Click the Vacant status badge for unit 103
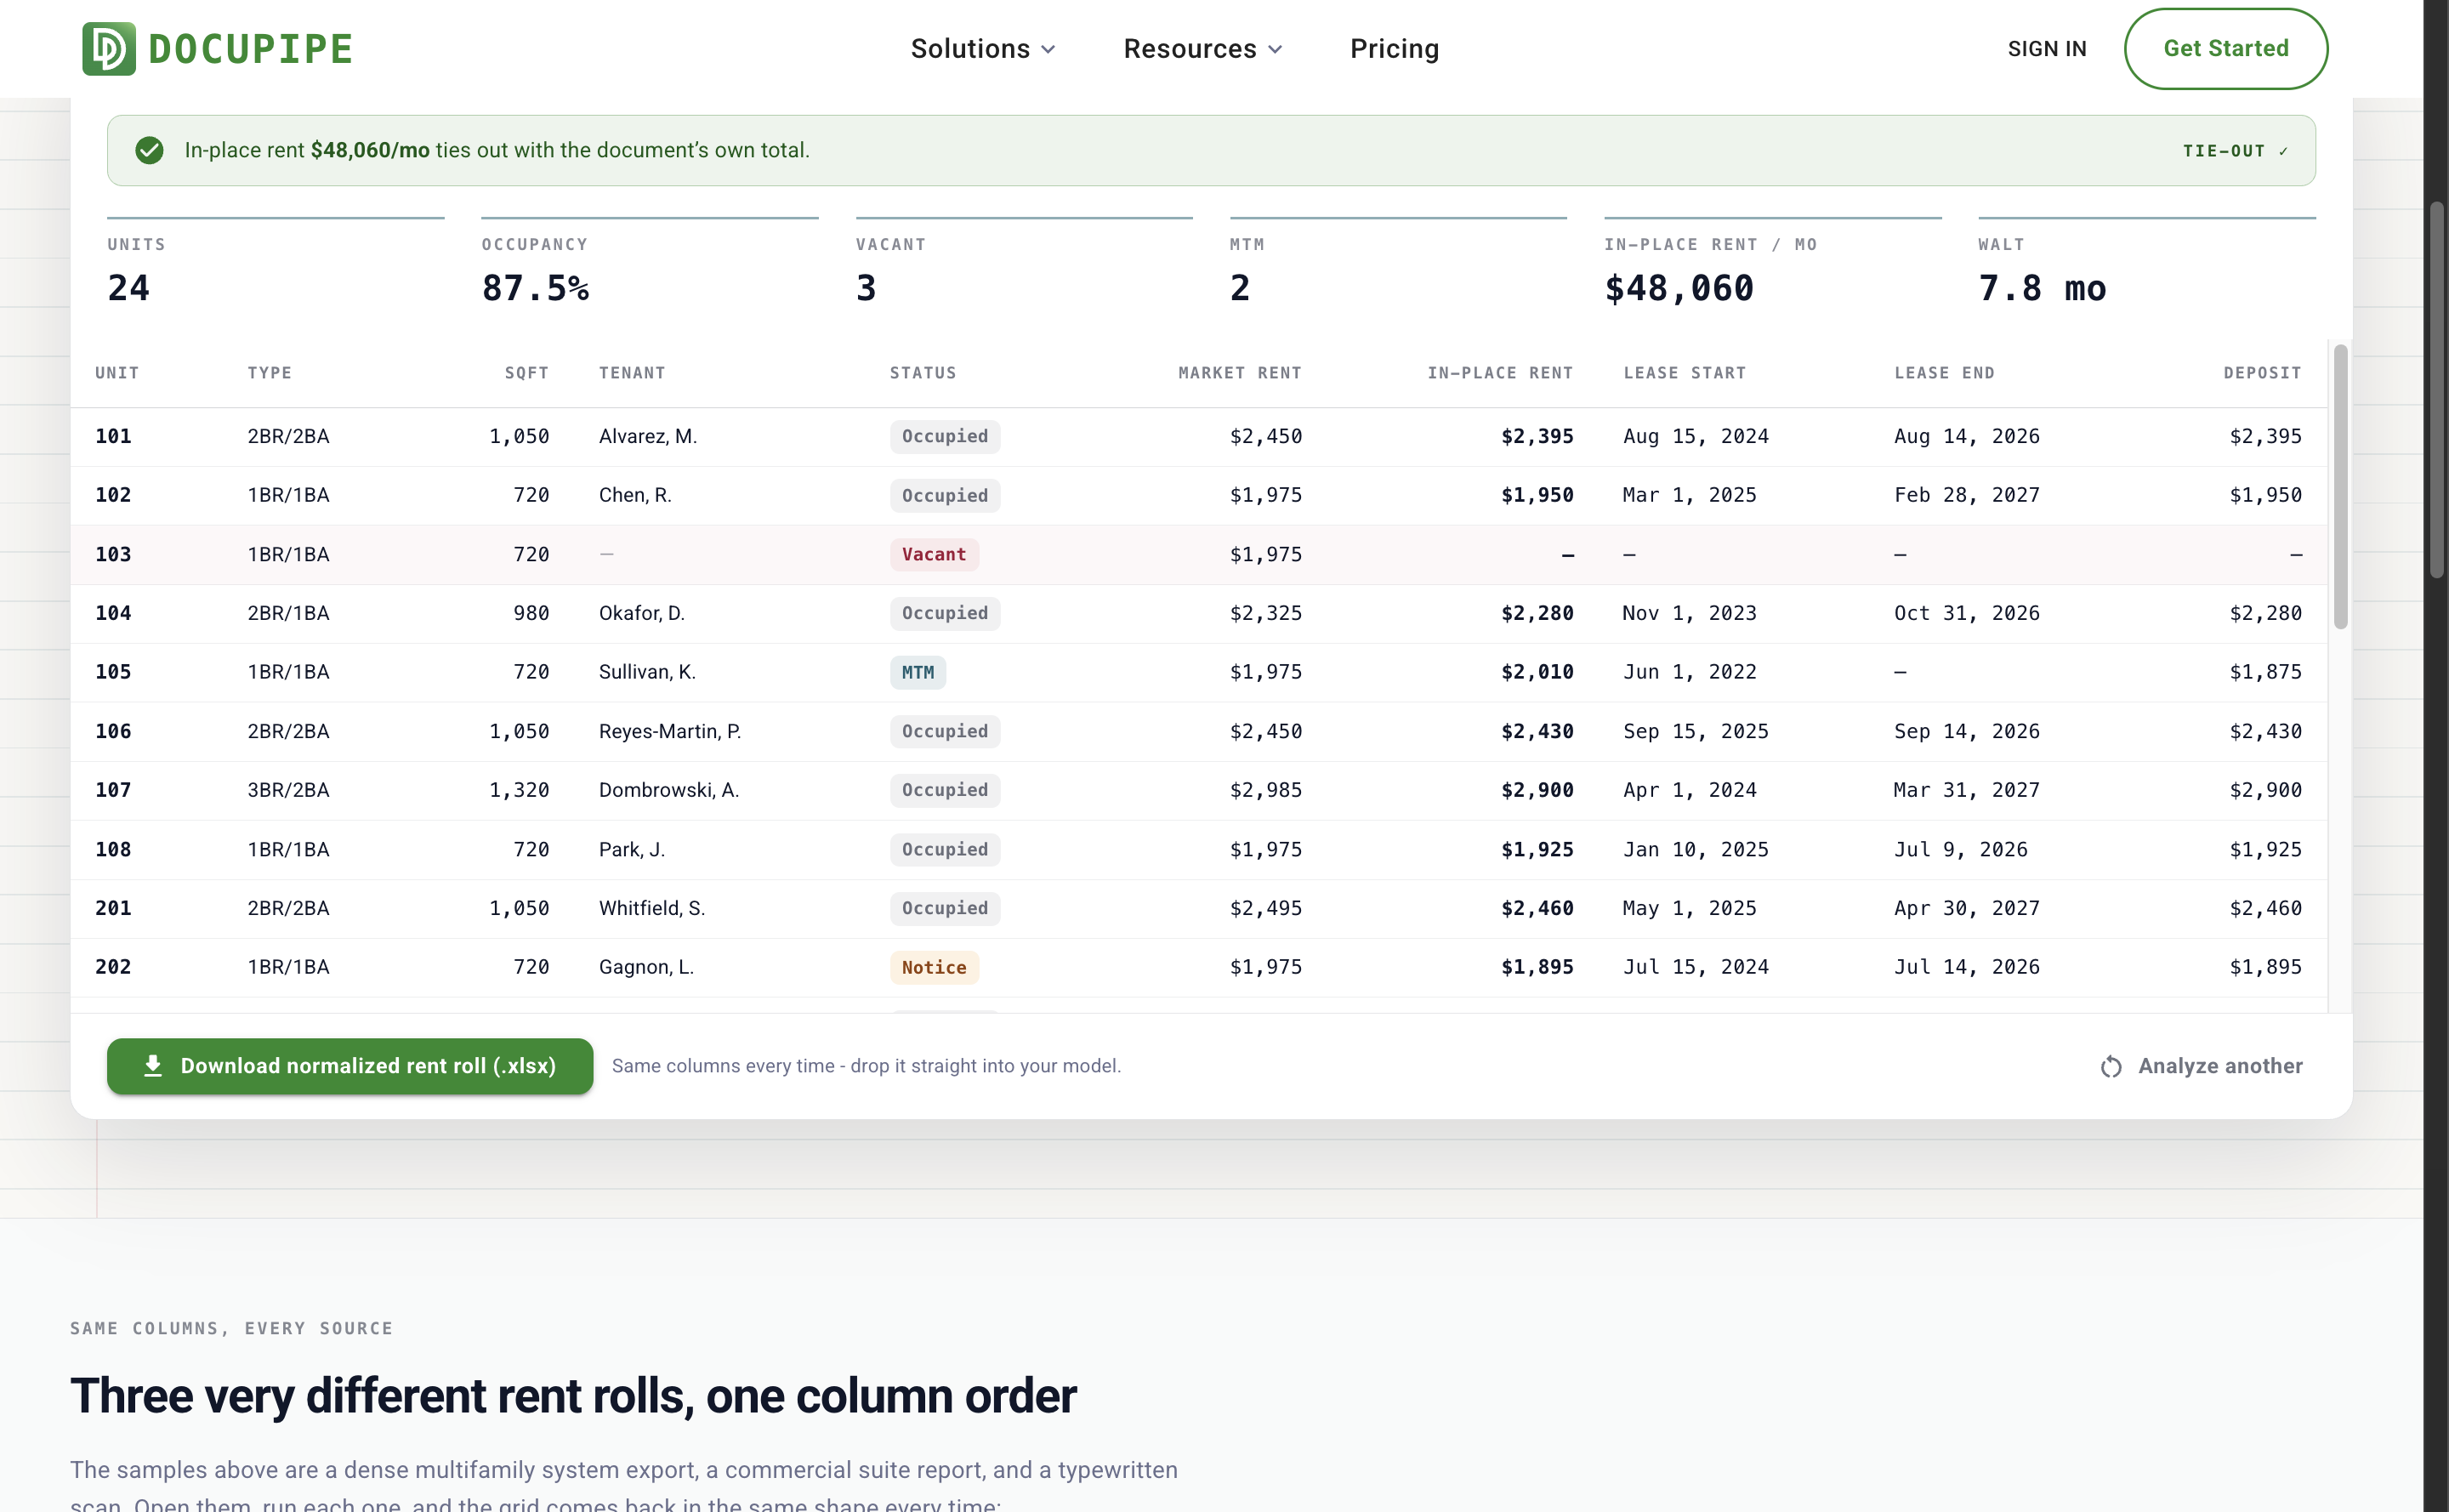2449x1512 pixels. click(x=934, y=554)
